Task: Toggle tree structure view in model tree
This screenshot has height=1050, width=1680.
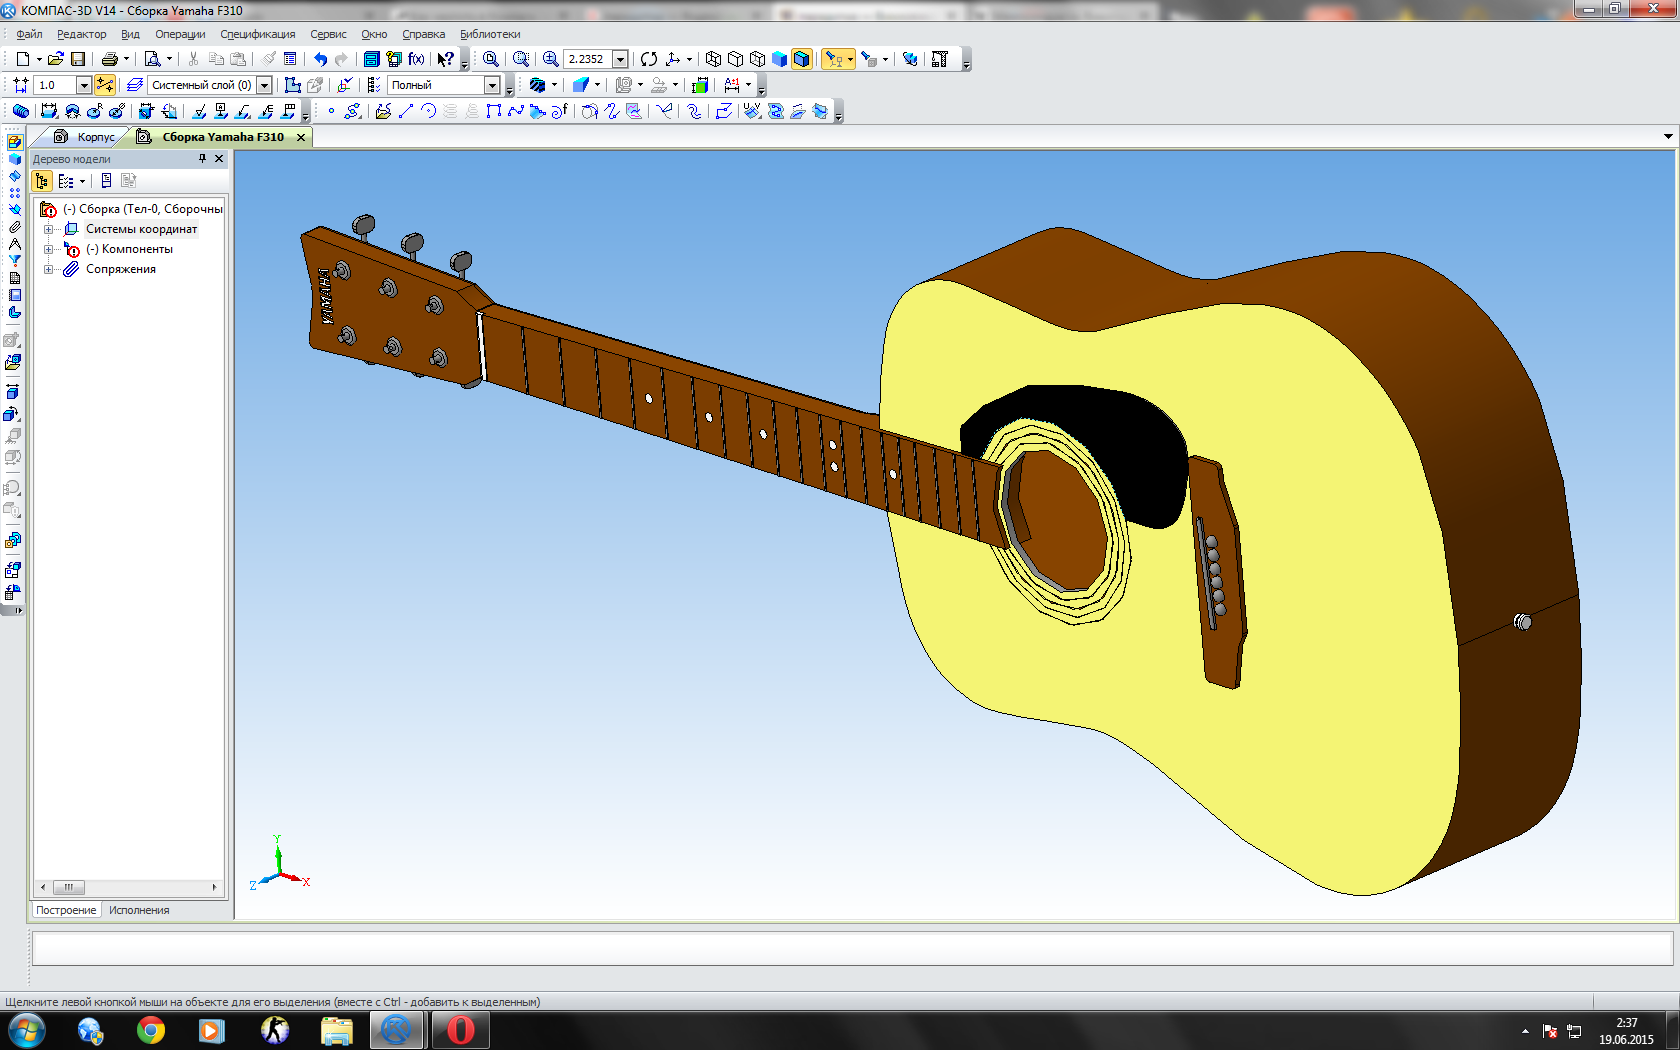Action: coord(42,181)
